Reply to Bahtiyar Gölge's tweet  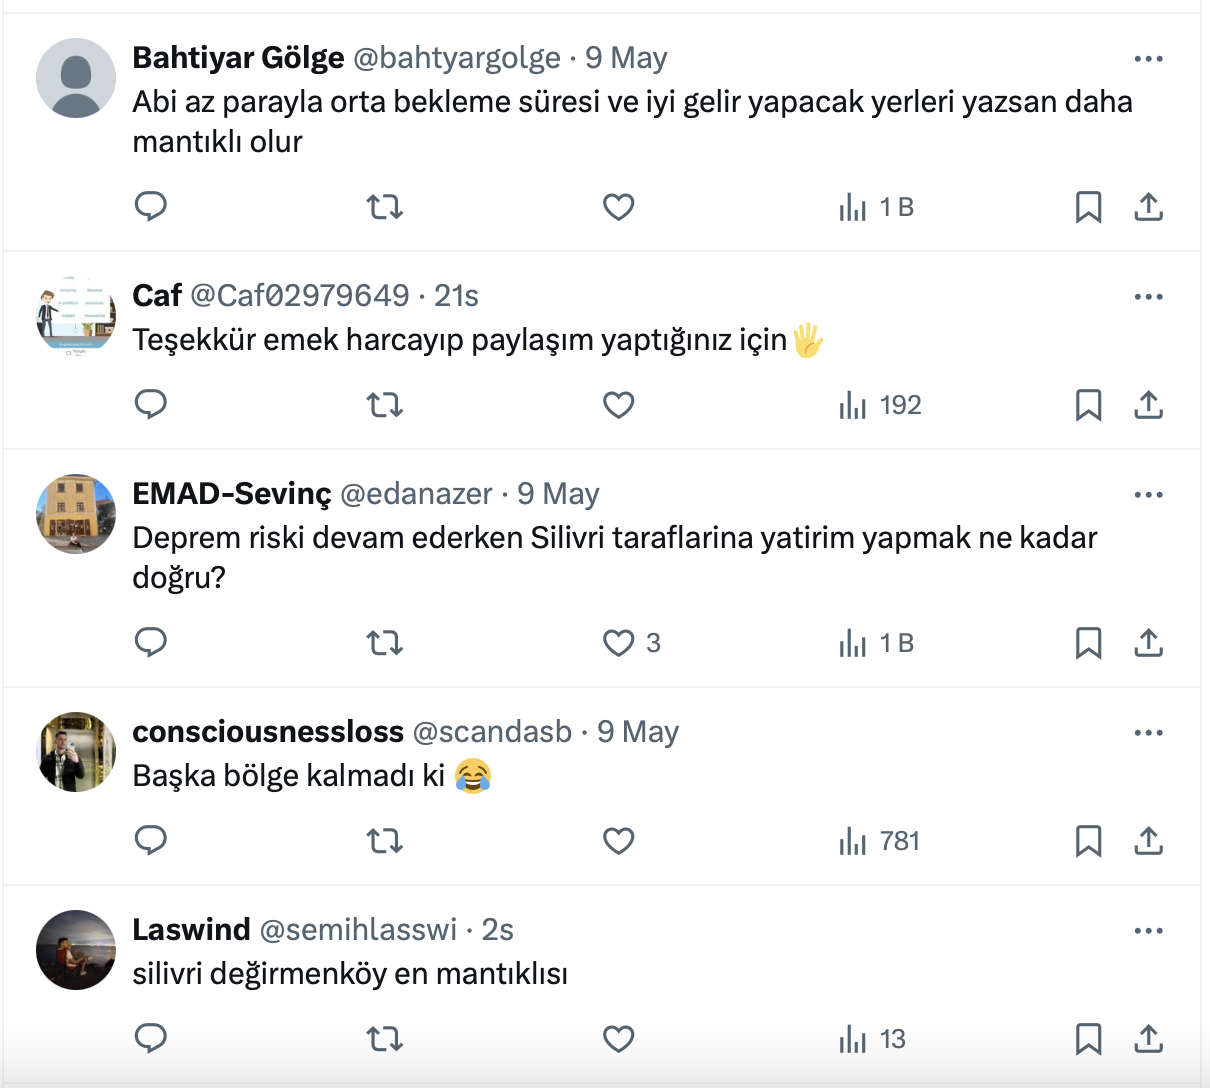(151, 207)
